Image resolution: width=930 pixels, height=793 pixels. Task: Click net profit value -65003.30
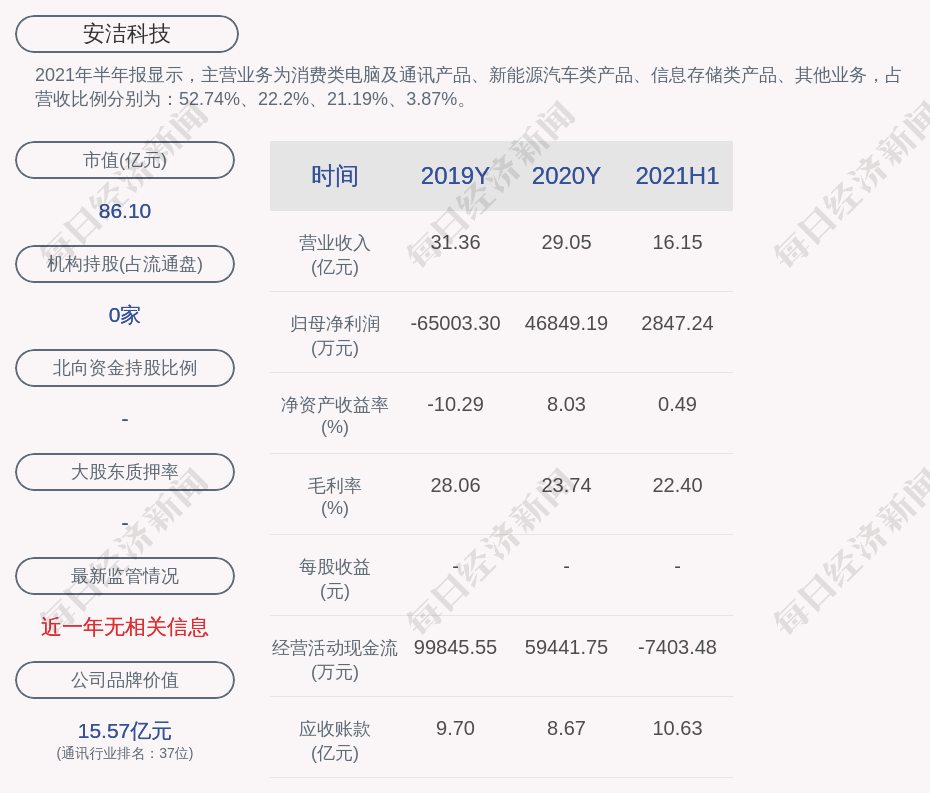pos(455,323)
